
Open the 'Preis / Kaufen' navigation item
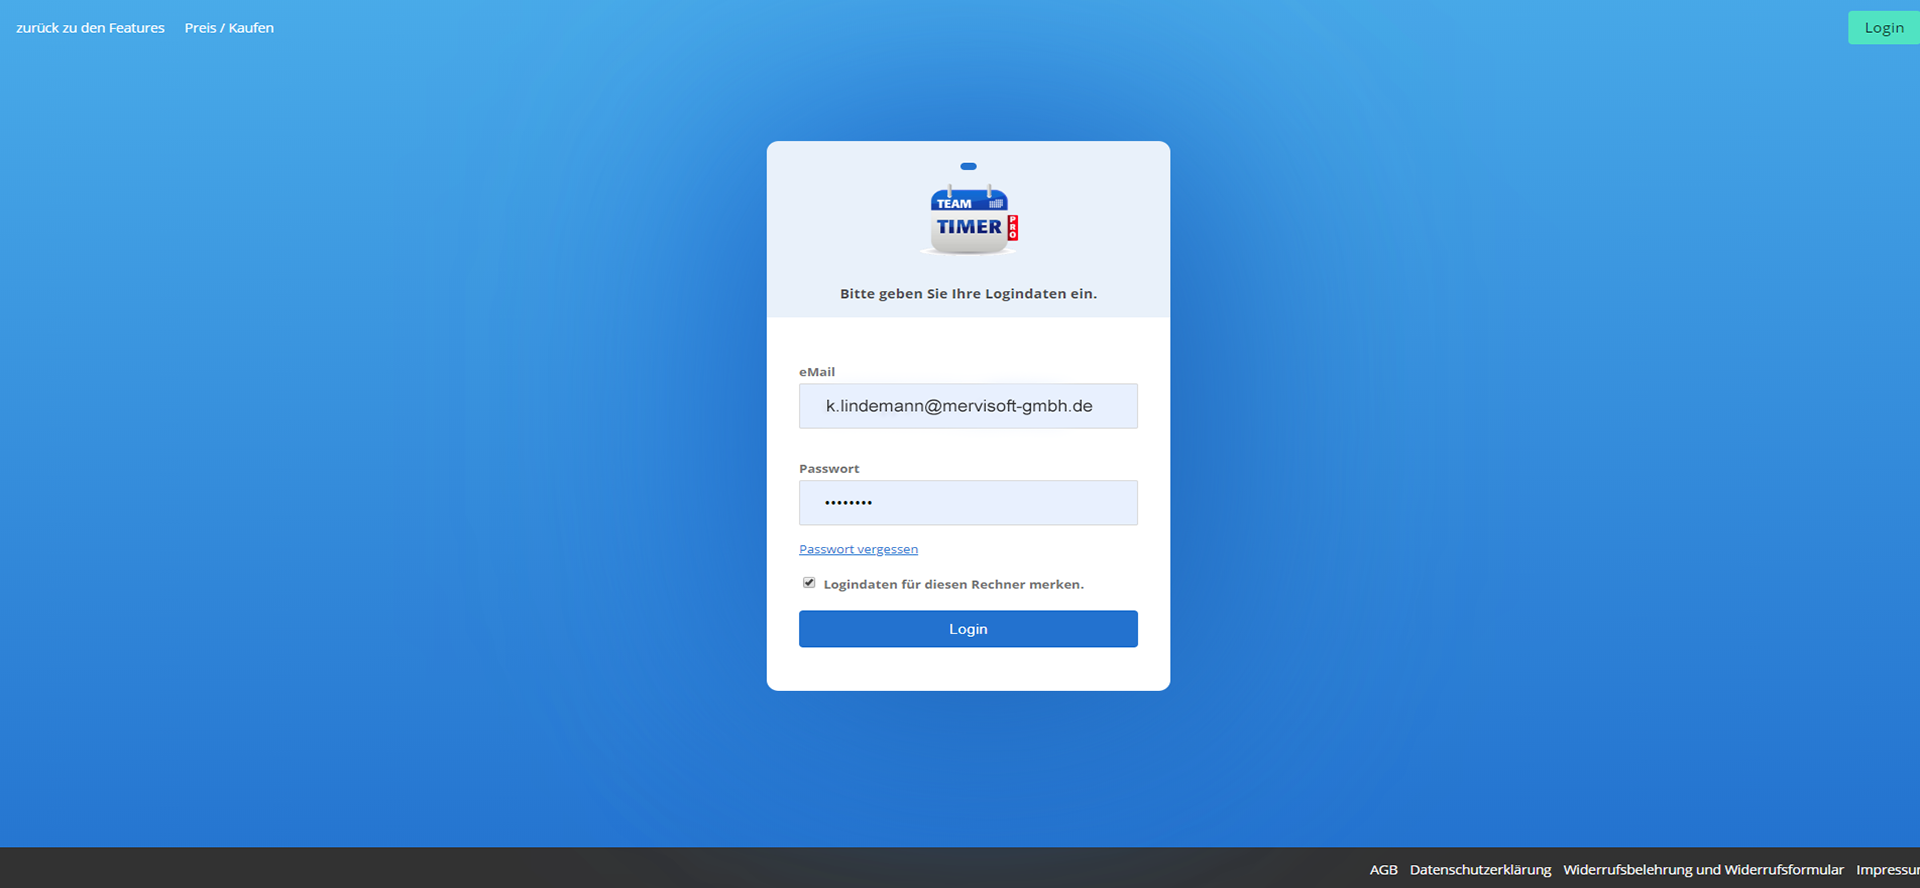[x=229, y=28]
